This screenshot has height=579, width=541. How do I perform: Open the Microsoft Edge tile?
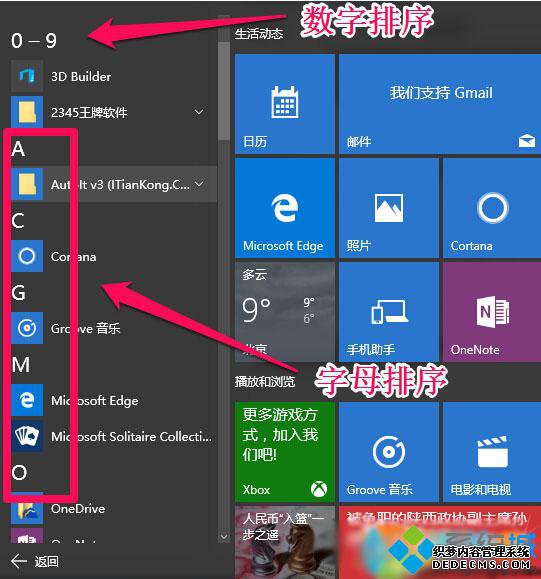pyautogui.click(x=285, y=208)
